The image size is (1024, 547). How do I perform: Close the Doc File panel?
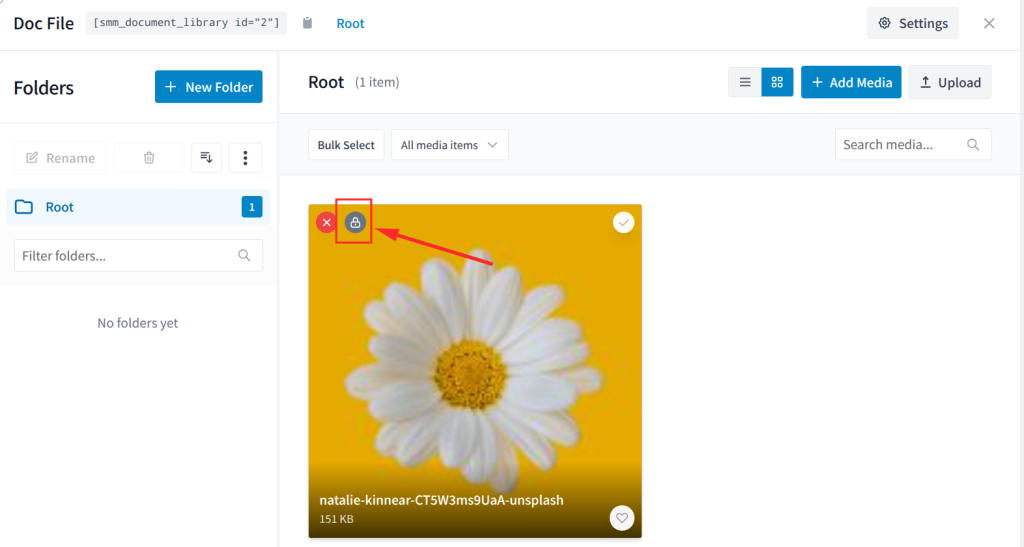click(x=989, y=23)
